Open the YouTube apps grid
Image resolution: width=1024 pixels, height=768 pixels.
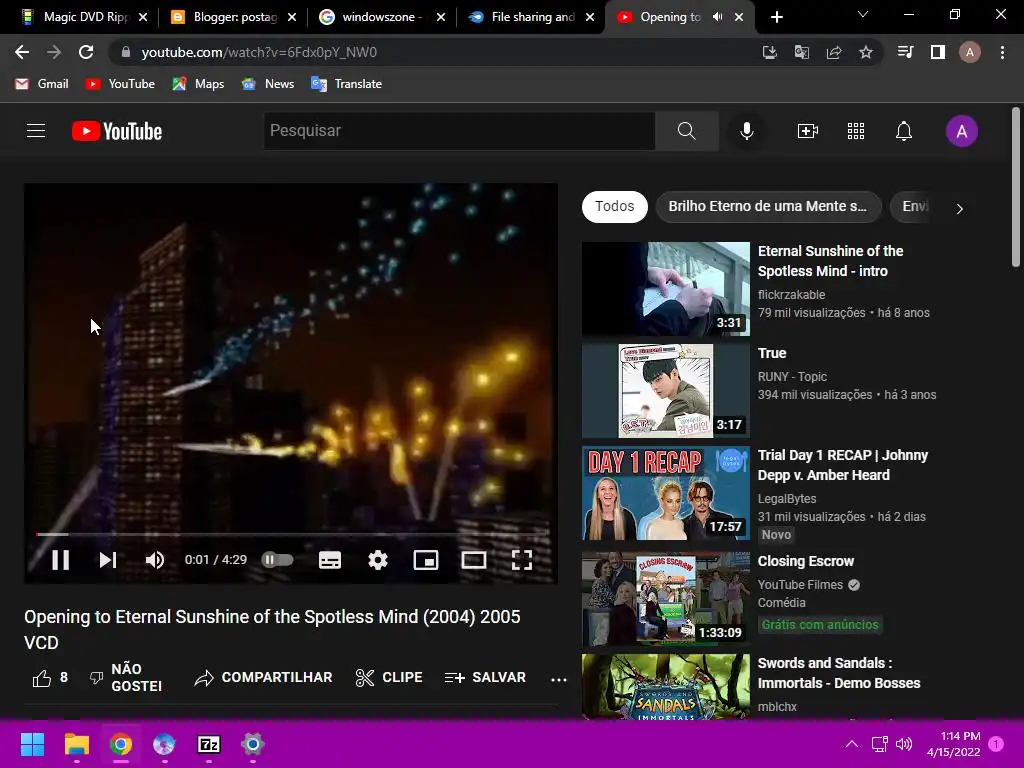pos(856,131)
